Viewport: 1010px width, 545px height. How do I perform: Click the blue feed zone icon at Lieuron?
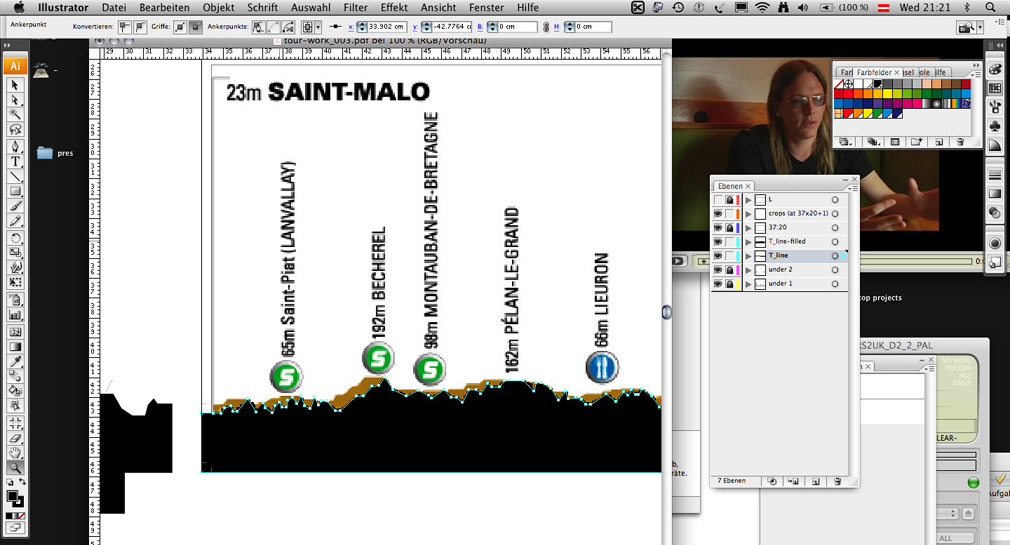(602, 367)
